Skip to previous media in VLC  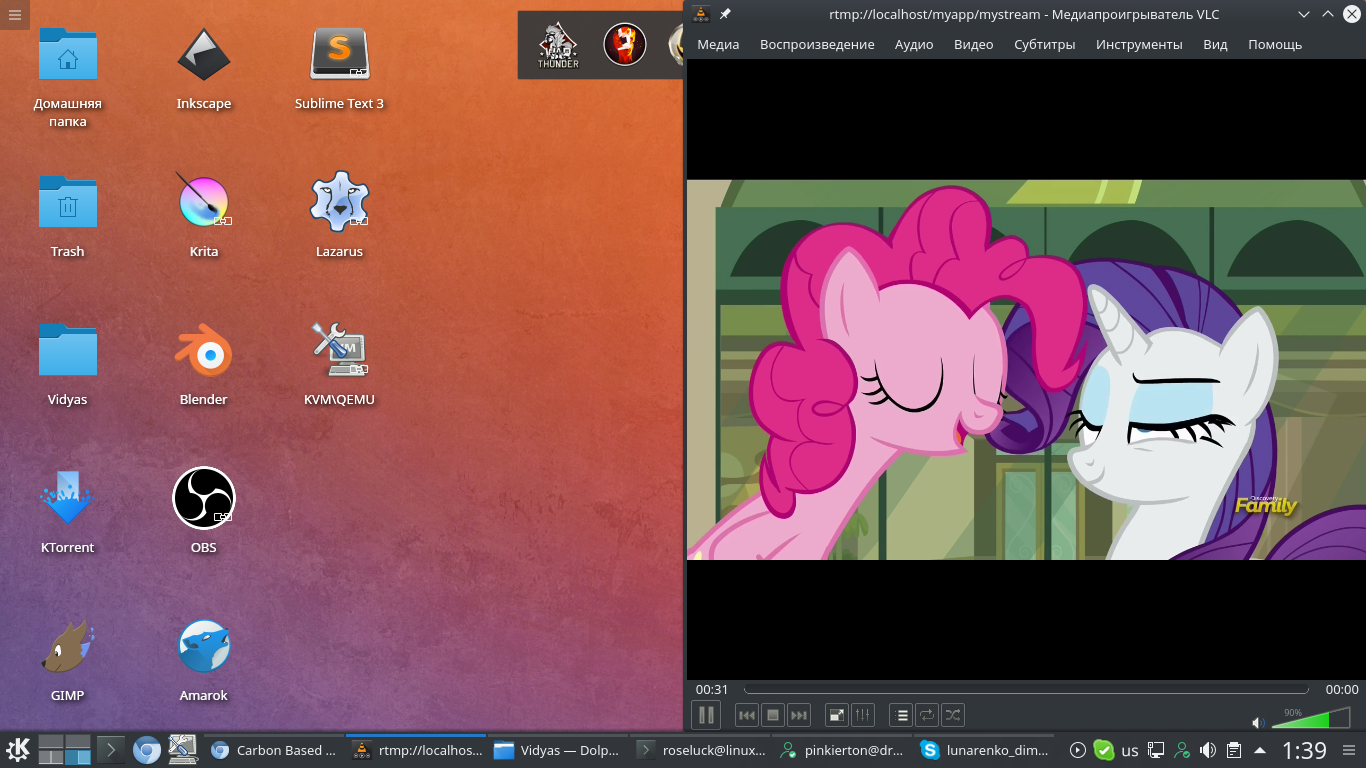(747, 715)
